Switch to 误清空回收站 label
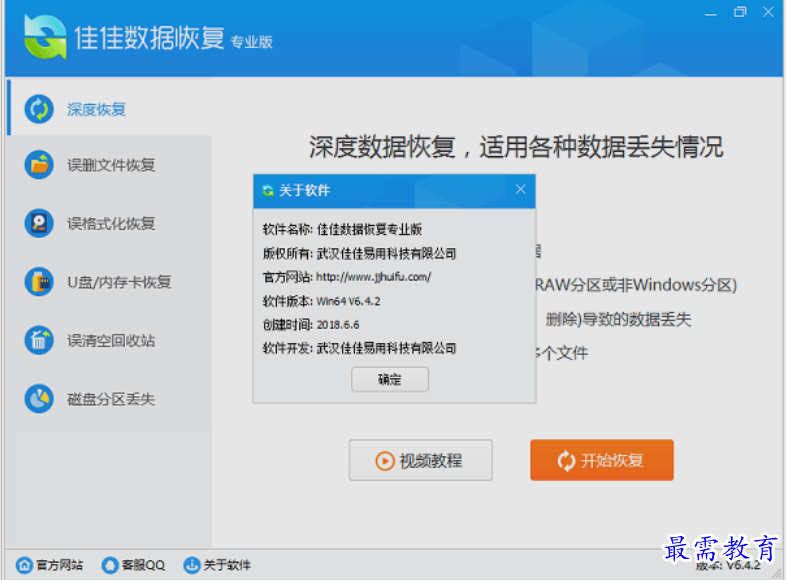The height and width of the screenshot is (580, 786). (x=111, y=341)
